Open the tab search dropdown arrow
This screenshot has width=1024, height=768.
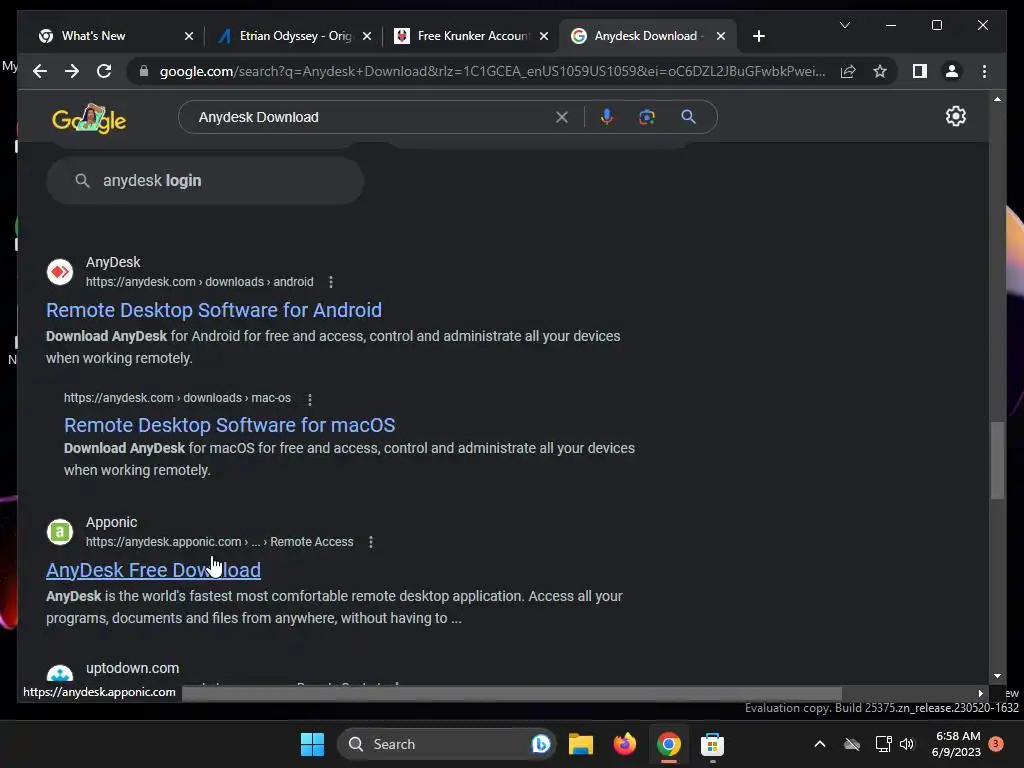click(844, 25)
